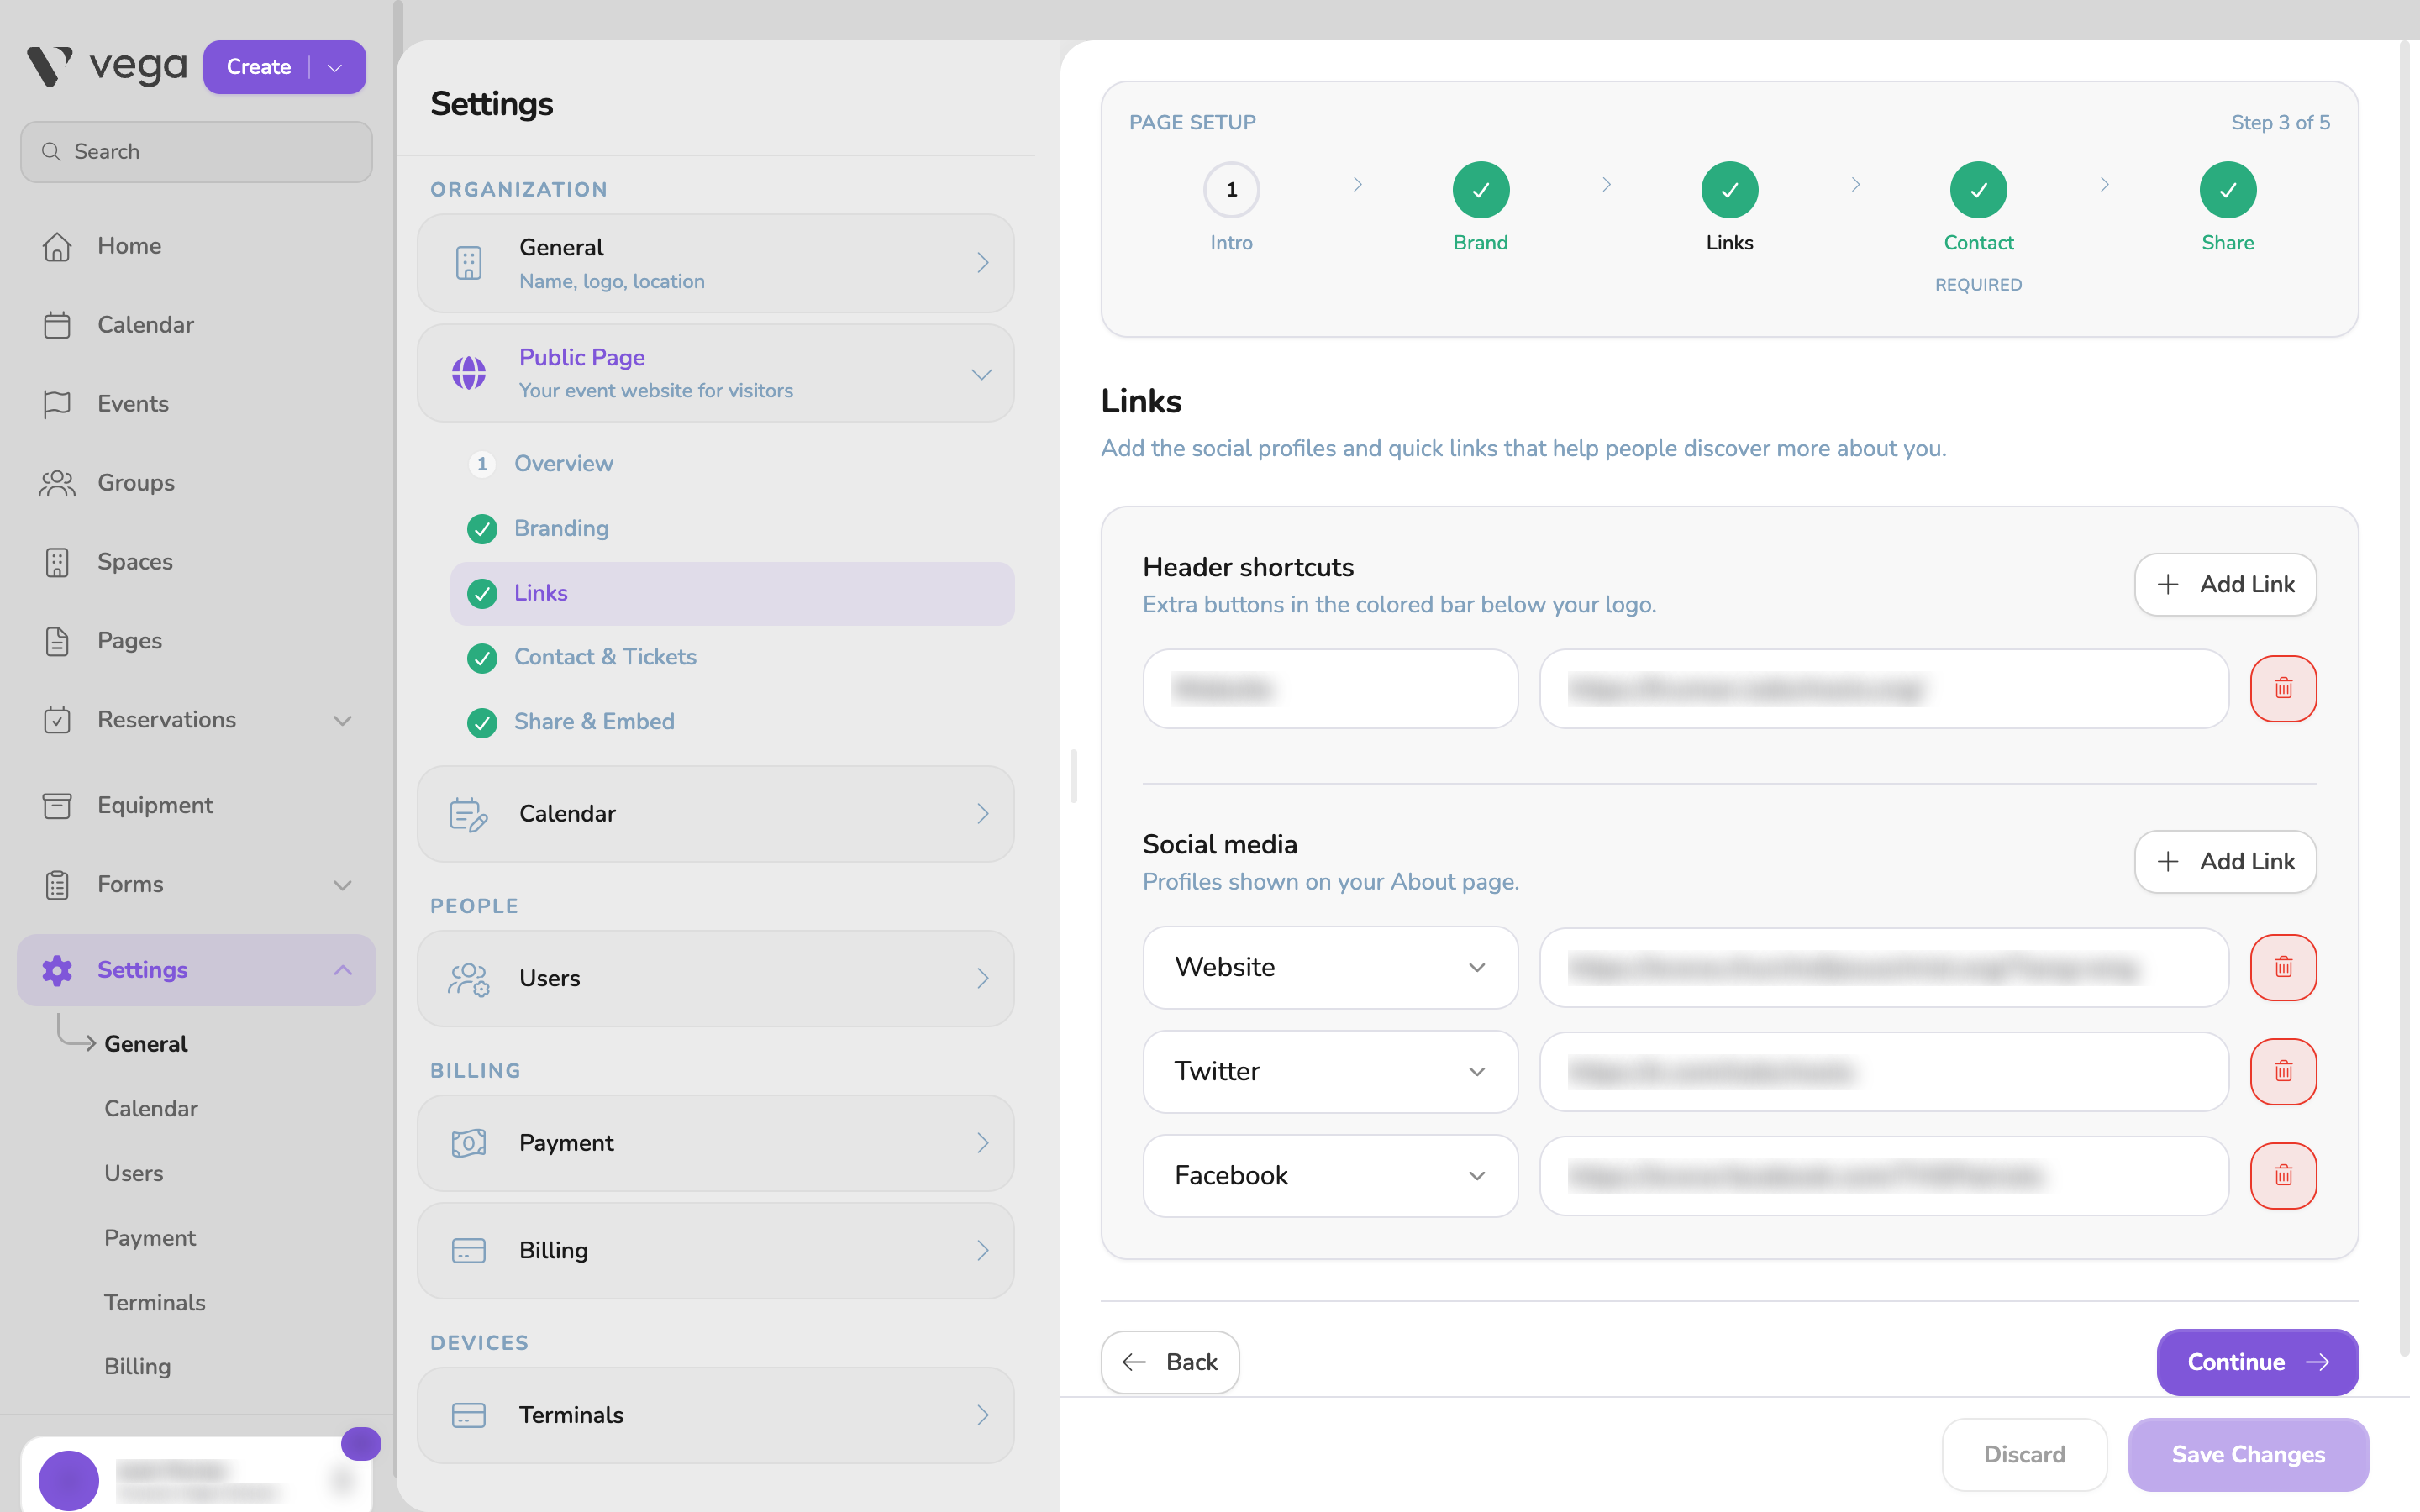The width and height of the screenshot is (2420, 1512).
Task: Open Equipment archive icon
Action: tap(57, 805)
